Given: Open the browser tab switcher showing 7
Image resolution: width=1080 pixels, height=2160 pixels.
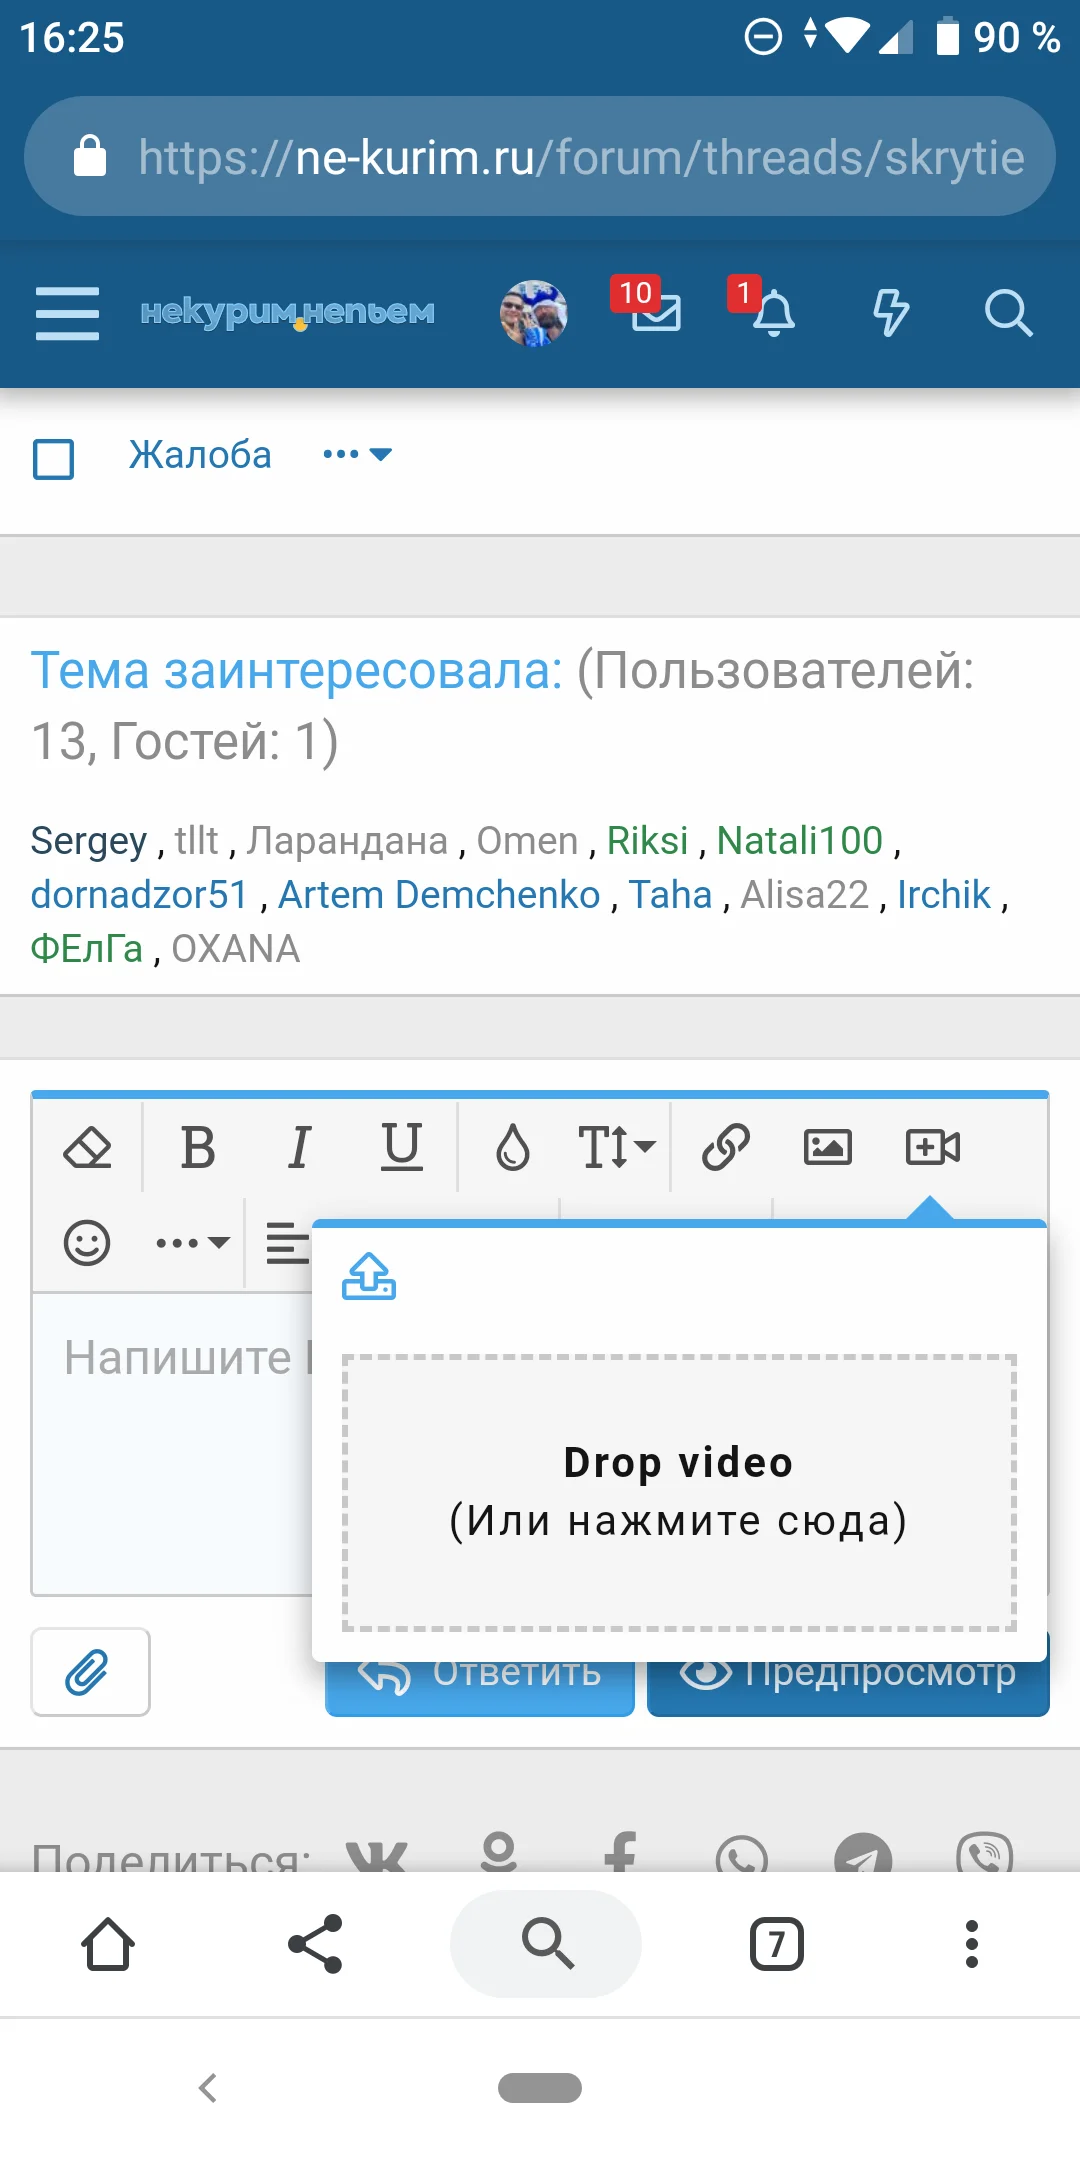Looking at the screenshot, I should click(x=777, y=1944).
